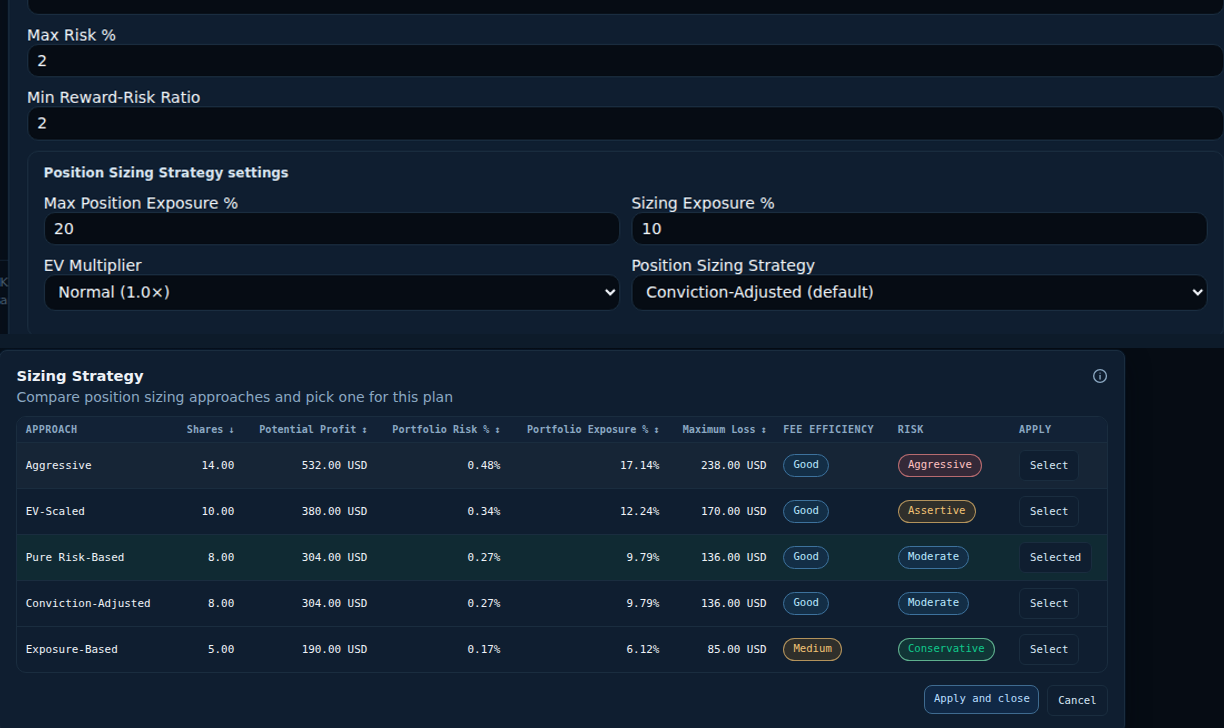Image resolution: width=1224 pixels, height=728 pixels.
Task: Click the FEE EFFICIENCY column header
Action: 828,429
